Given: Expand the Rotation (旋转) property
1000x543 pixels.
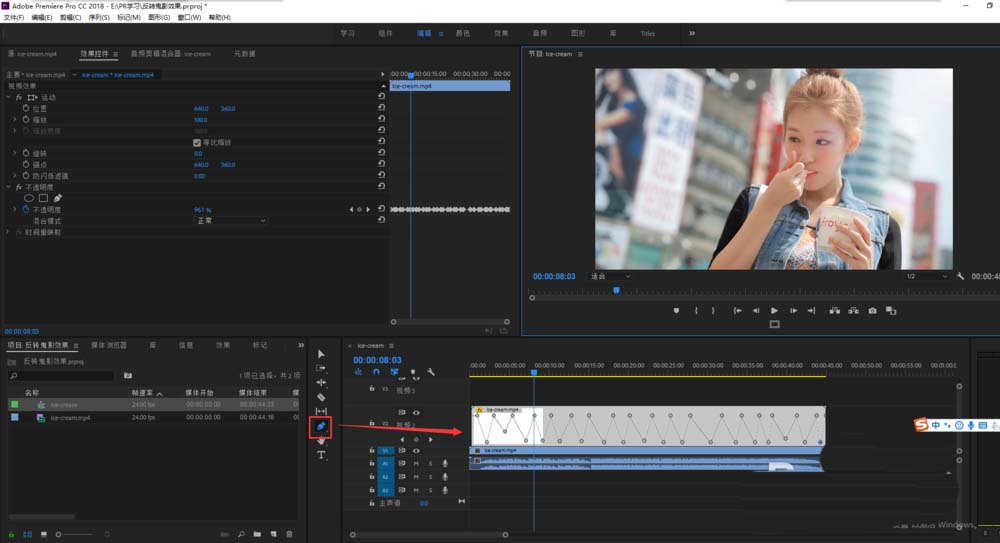Looking at the screenshot, I should pyautogui.click(x=15, y=153).
